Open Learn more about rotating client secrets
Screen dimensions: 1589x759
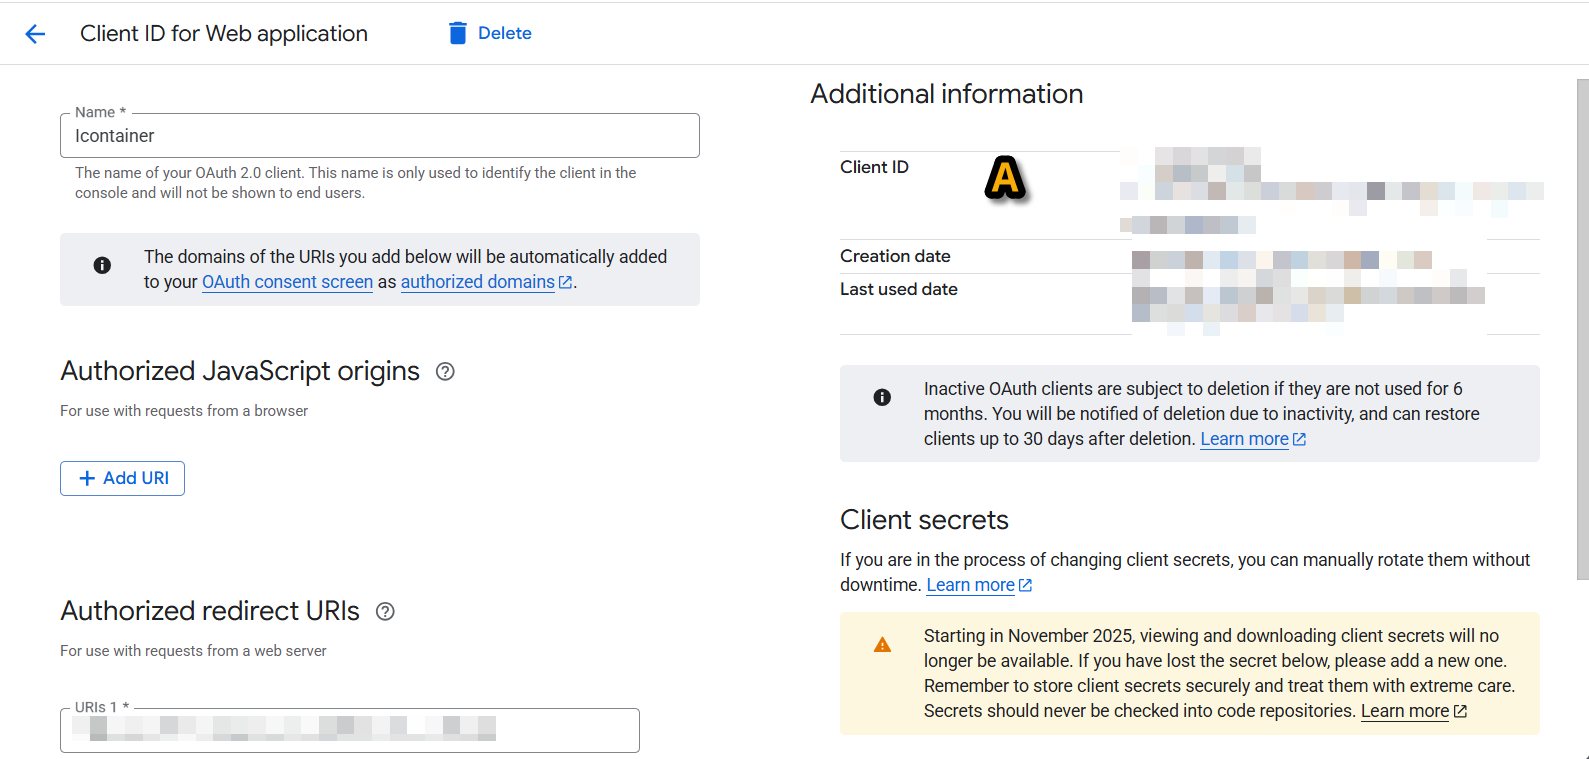pos(970,585)
